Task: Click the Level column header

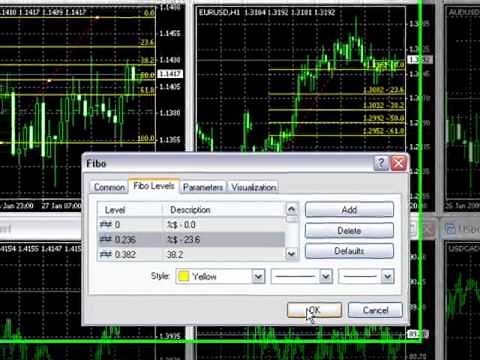Action: (130, 210)
